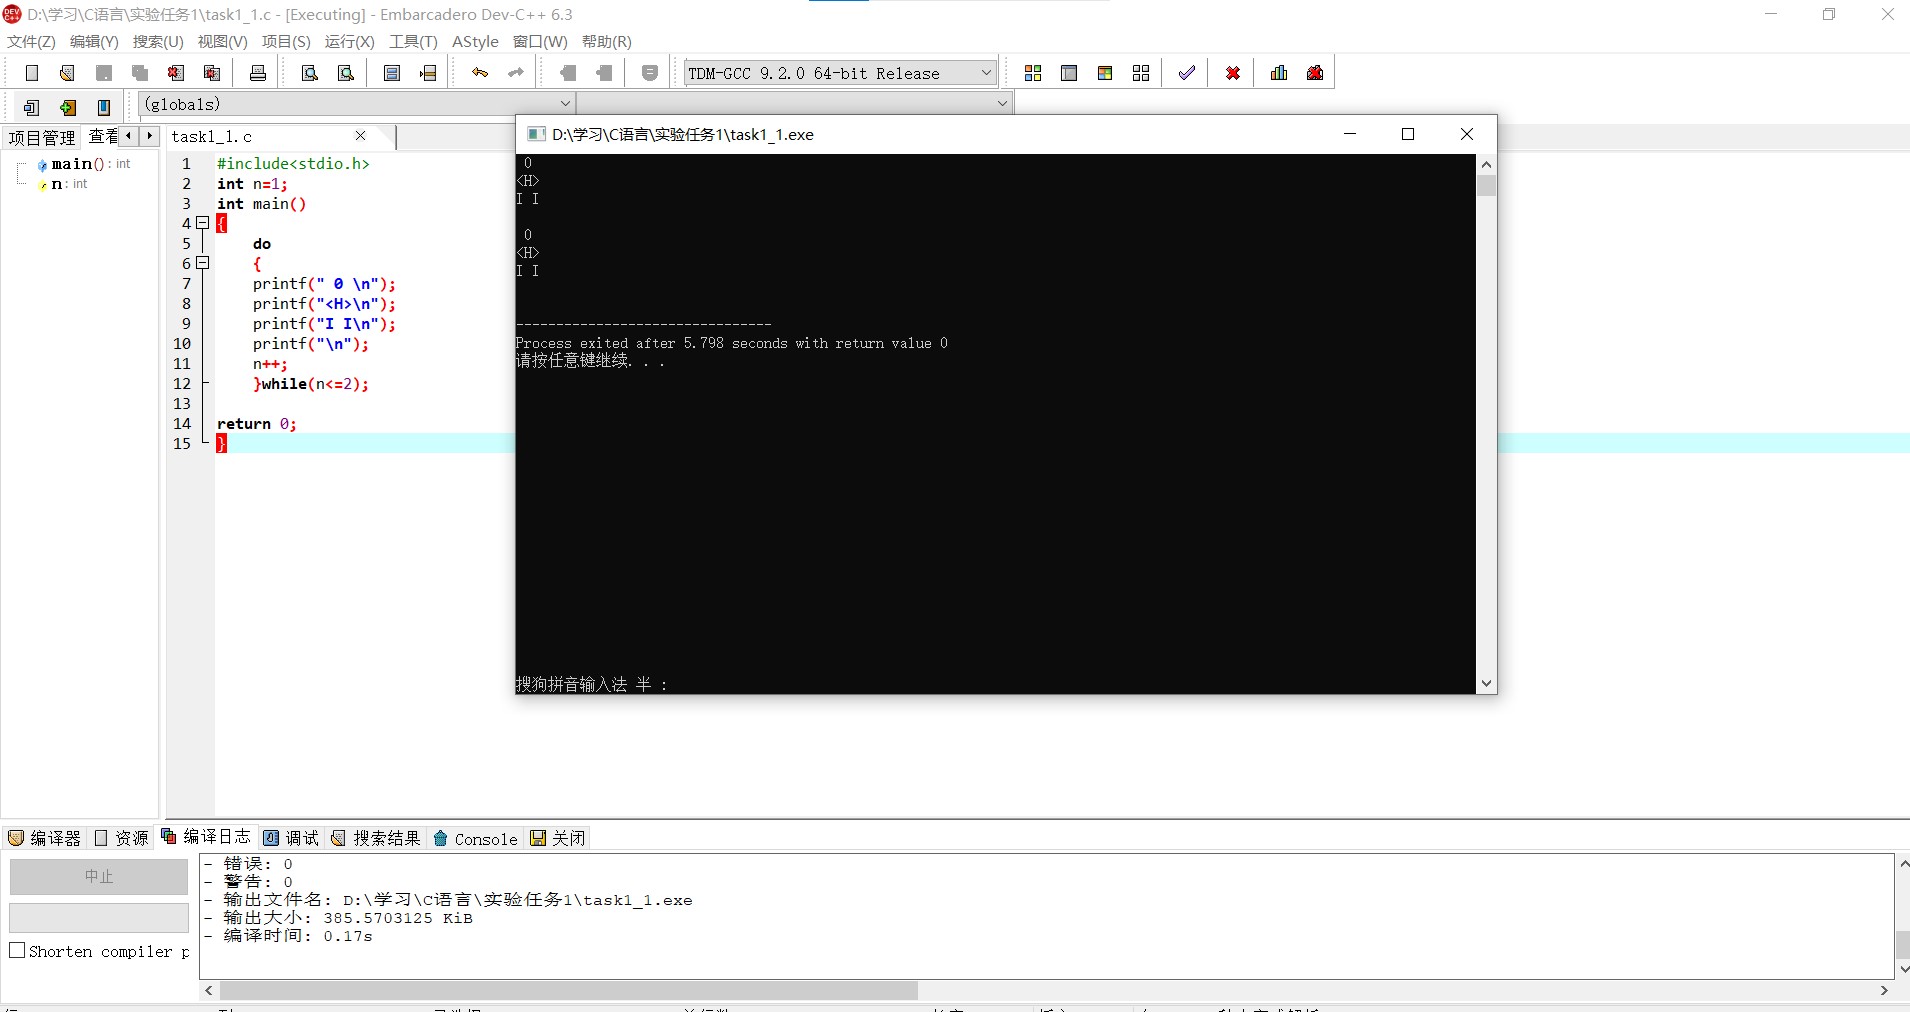This screenshot has height=1012, width=1910.
Task: Open the 视图(V) menu
Action: pos(222,42)
